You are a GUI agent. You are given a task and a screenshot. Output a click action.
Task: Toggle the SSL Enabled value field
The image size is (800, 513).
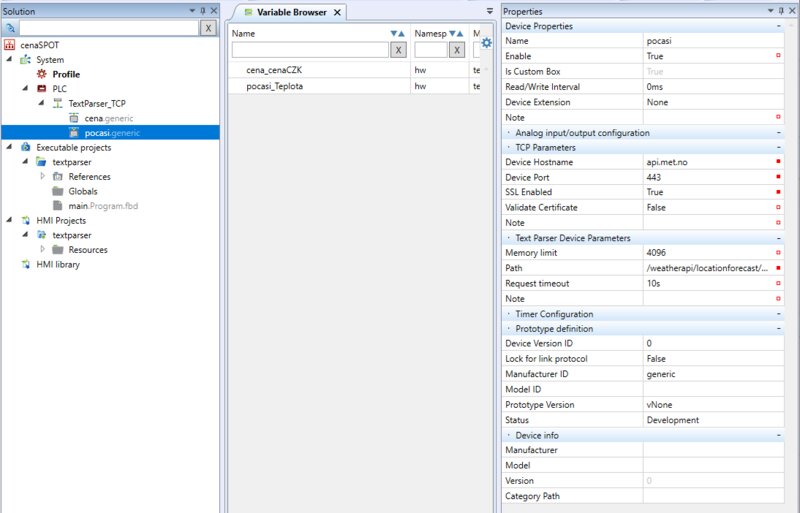(x=708, y=192)
